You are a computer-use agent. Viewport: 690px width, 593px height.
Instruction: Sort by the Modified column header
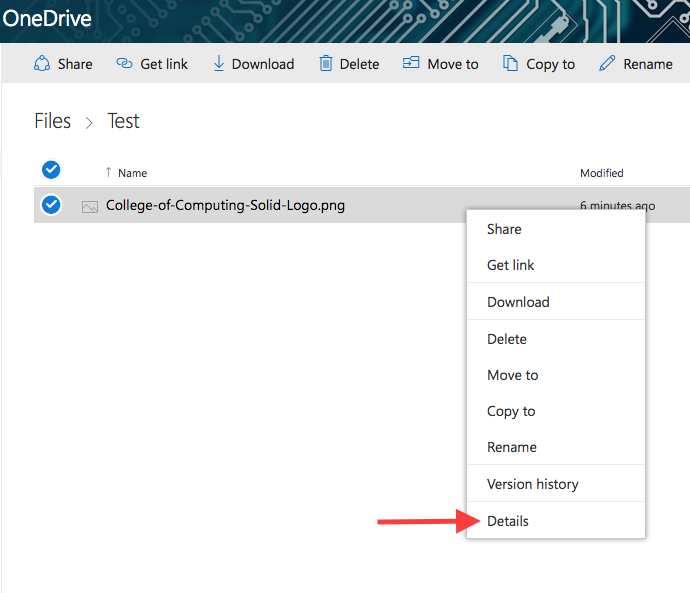point(601,173)
